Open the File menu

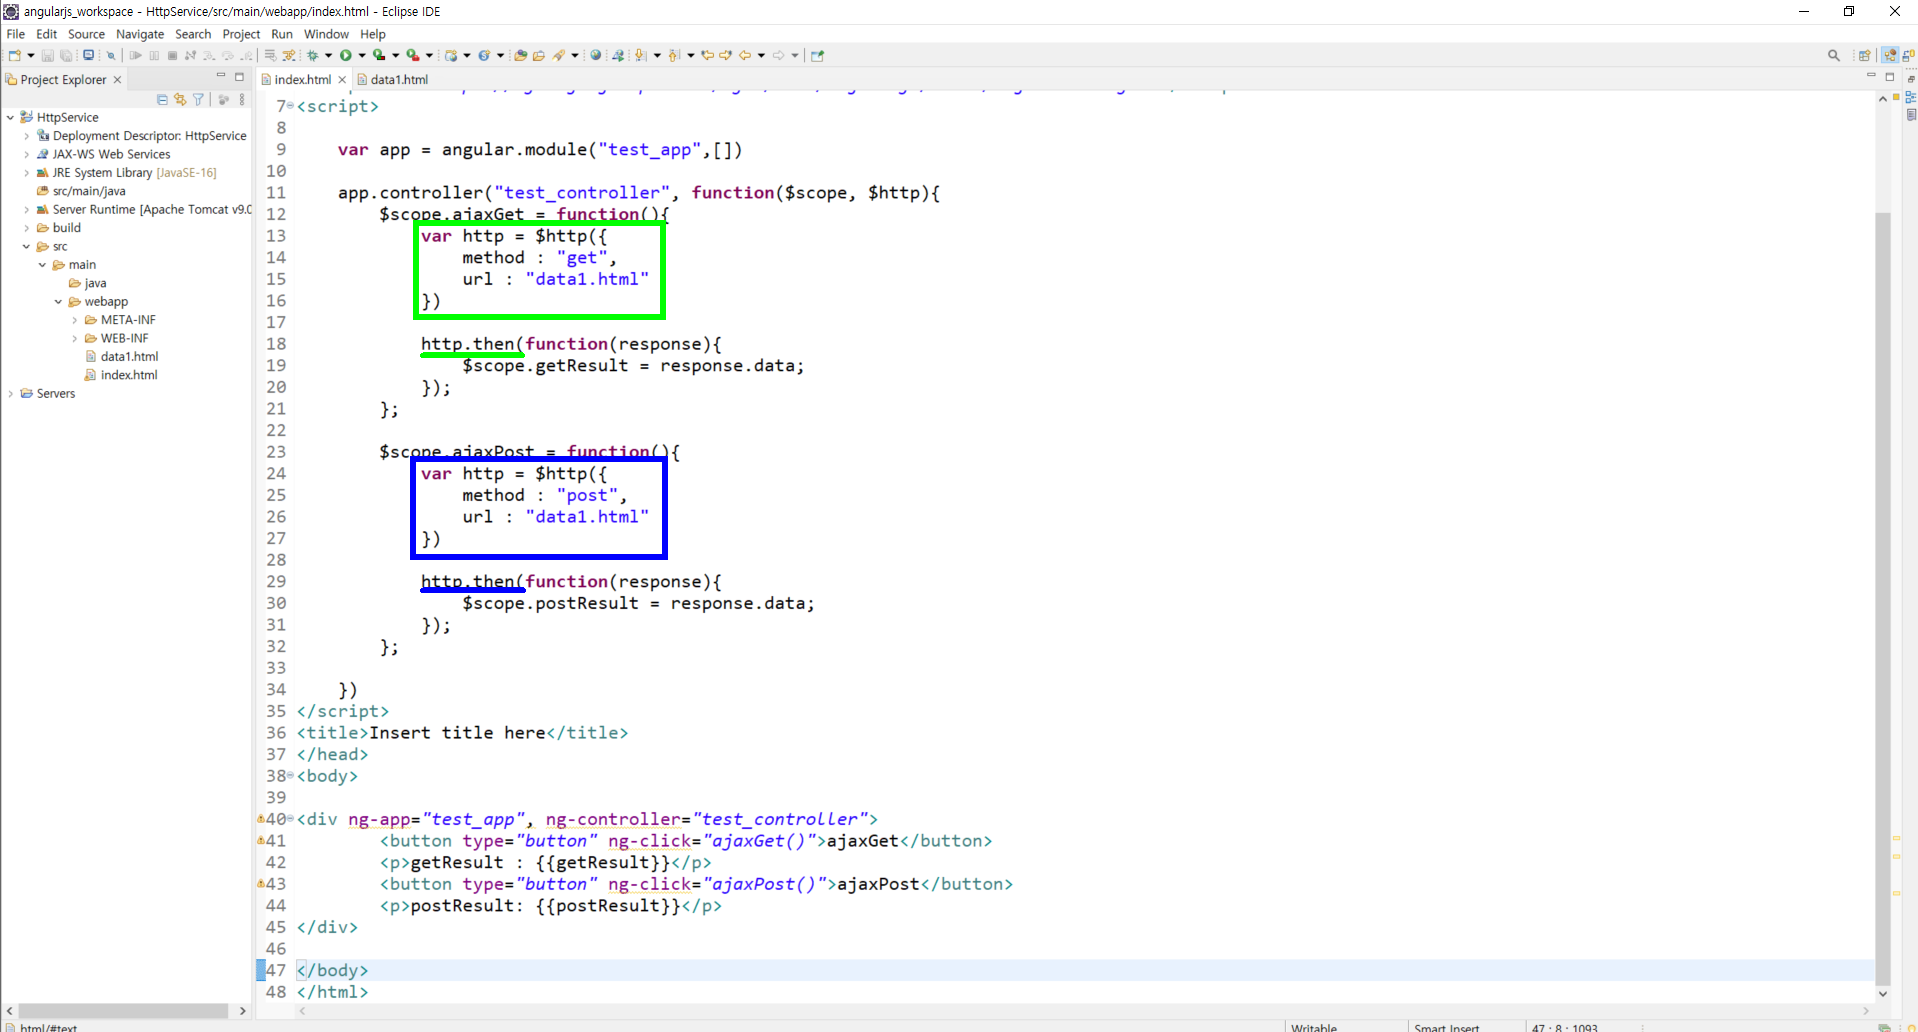point(16,34)
